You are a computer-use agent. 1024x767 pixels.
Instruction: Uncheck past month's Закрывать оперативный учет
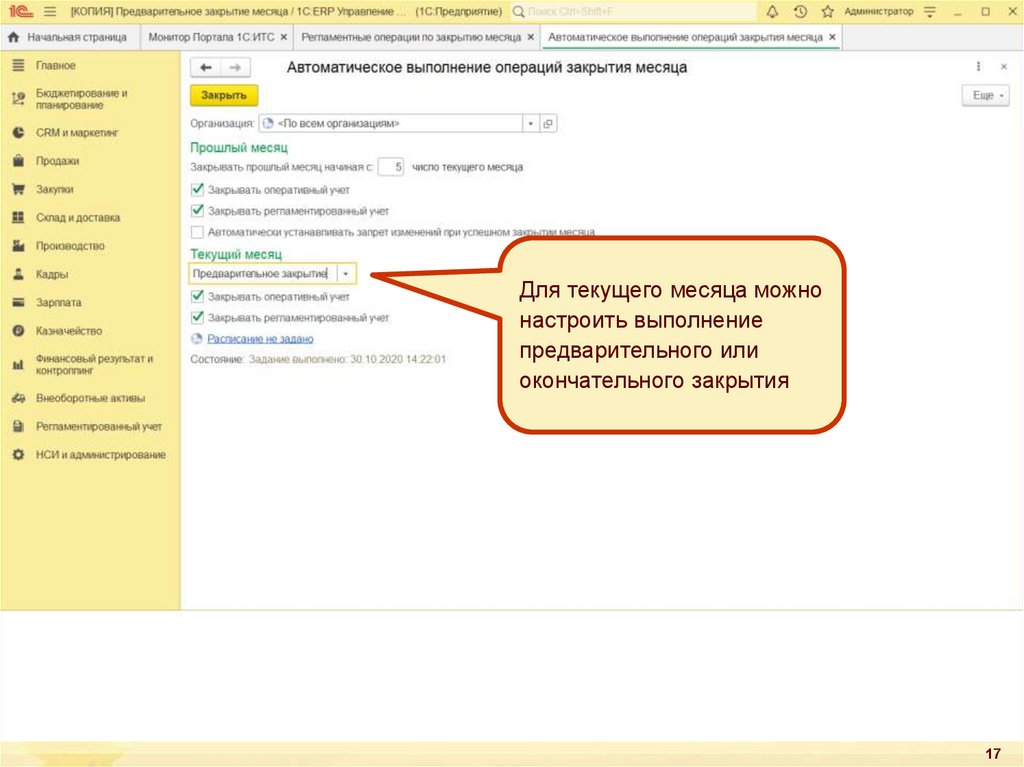click(197, 189)
